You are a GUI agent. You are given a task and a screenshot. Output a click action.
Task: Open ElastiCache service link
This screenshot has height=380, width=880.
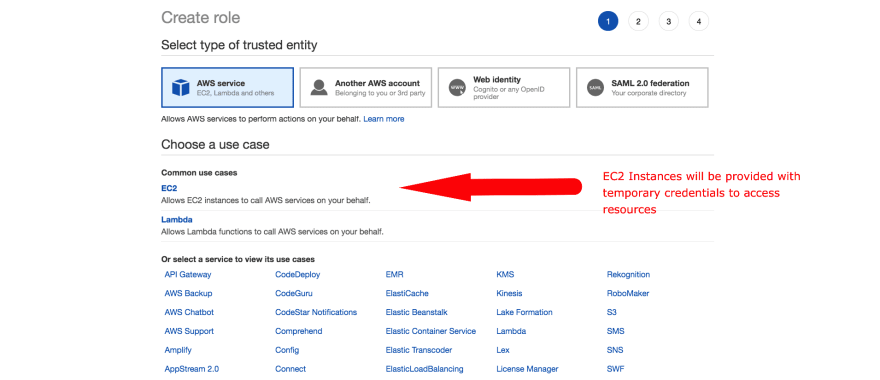[x=407, y=294]
